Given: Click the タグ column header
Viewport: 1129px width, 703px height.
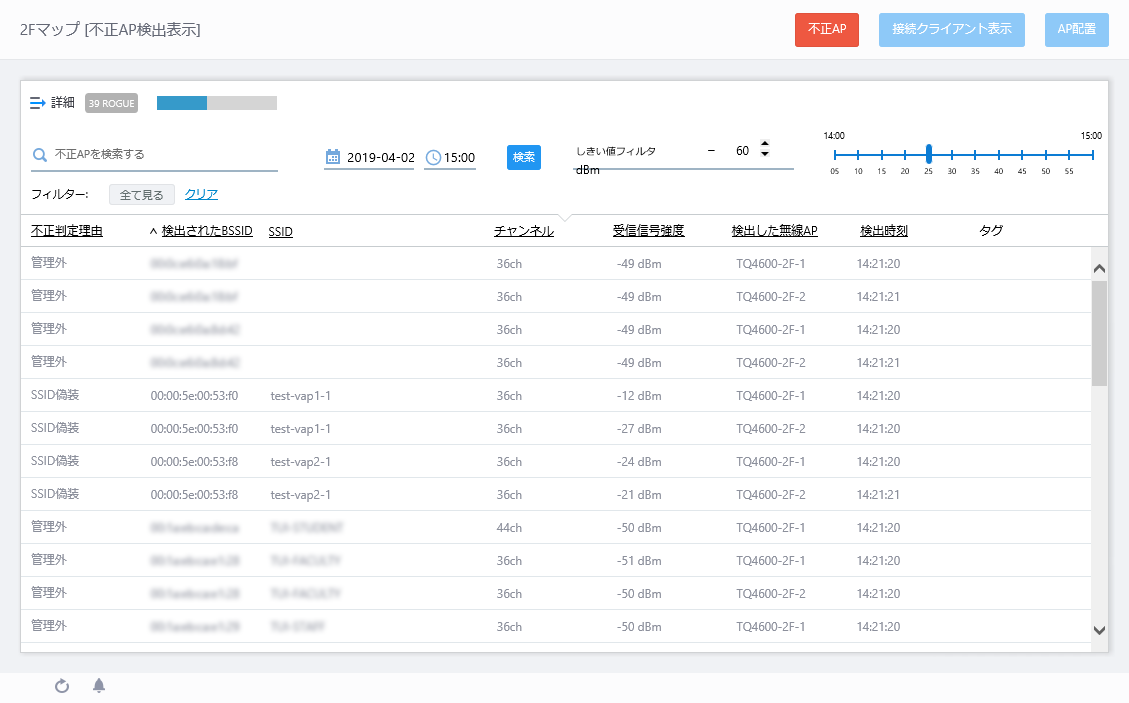Looking at the screenshot, I should [x=991, y=231].
